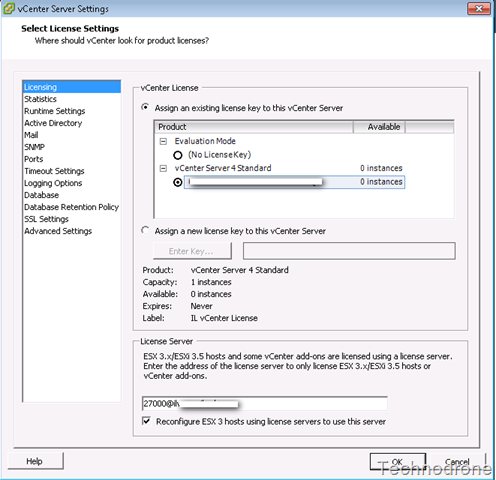Viewport: 496px width, 480px height.
Task: Click the 'Never' expiry value
Action: click(x=201, y=306)
